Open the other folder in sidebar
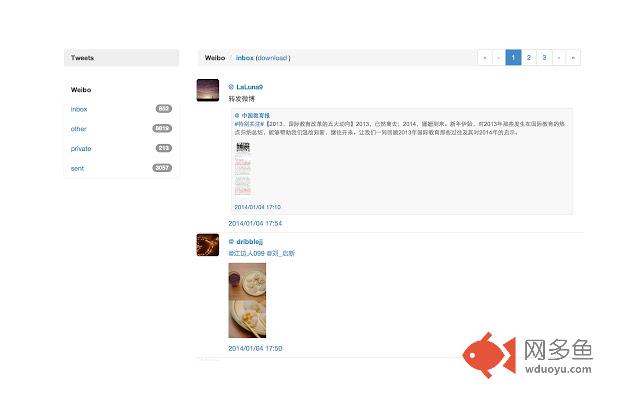Viewport: 640px width, 400px height. click(x=78, y=129)
